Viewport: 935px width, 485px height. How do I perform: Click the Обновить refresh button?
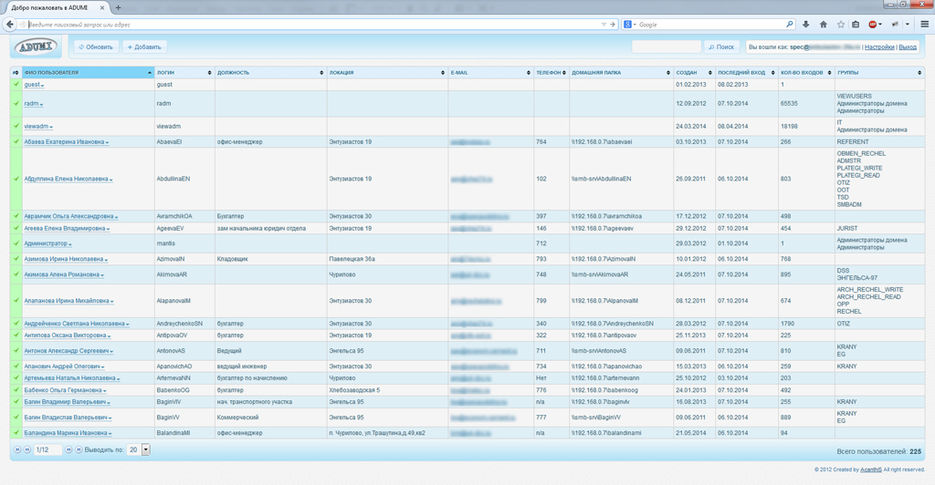pyautogui.click(x=96, y=47)
